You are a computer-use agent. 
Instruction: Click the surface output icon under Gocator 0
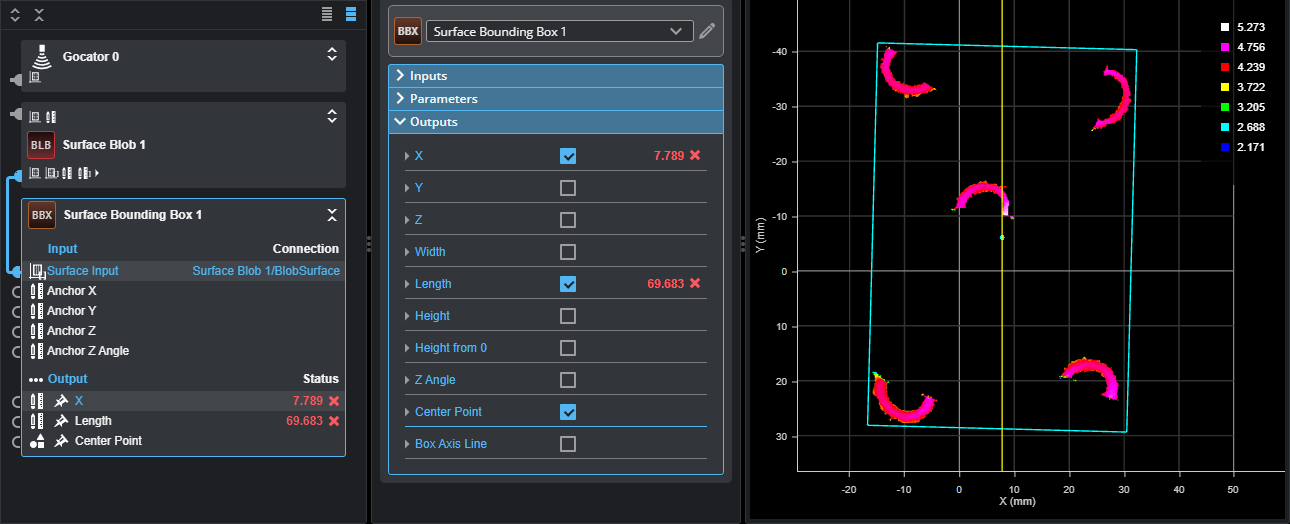coord(35,77)
